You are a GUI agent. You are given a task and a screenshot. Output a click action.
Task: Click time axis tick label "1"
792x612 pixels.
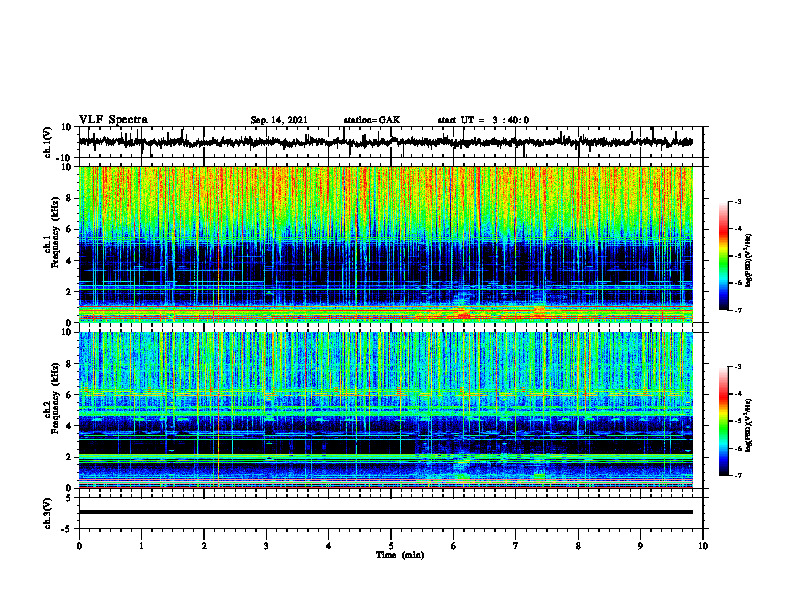(x=141, y=546)
